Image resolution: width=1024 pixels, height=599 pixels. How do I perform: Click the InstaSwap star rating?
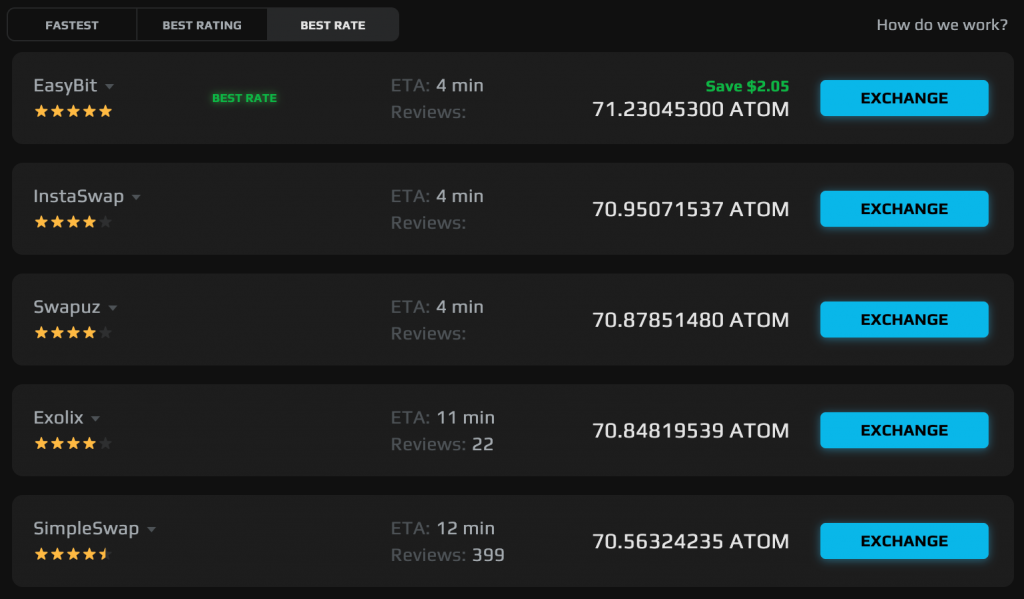pos(73,222)
